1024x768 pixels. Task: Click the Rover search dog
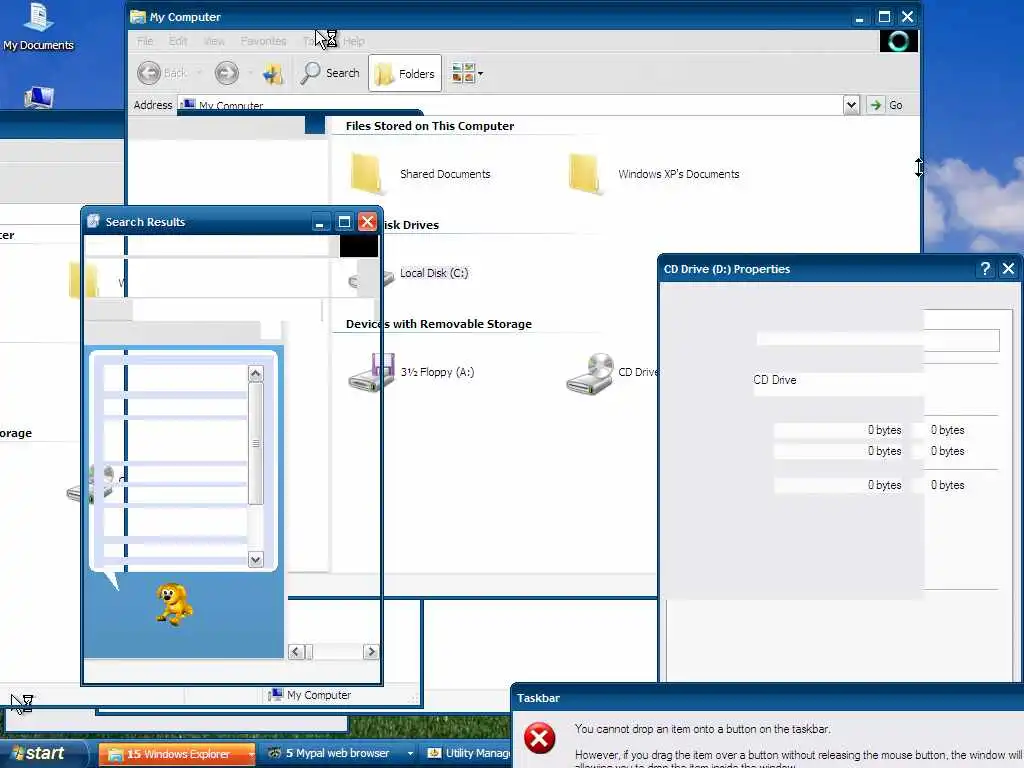pos(174,604)
